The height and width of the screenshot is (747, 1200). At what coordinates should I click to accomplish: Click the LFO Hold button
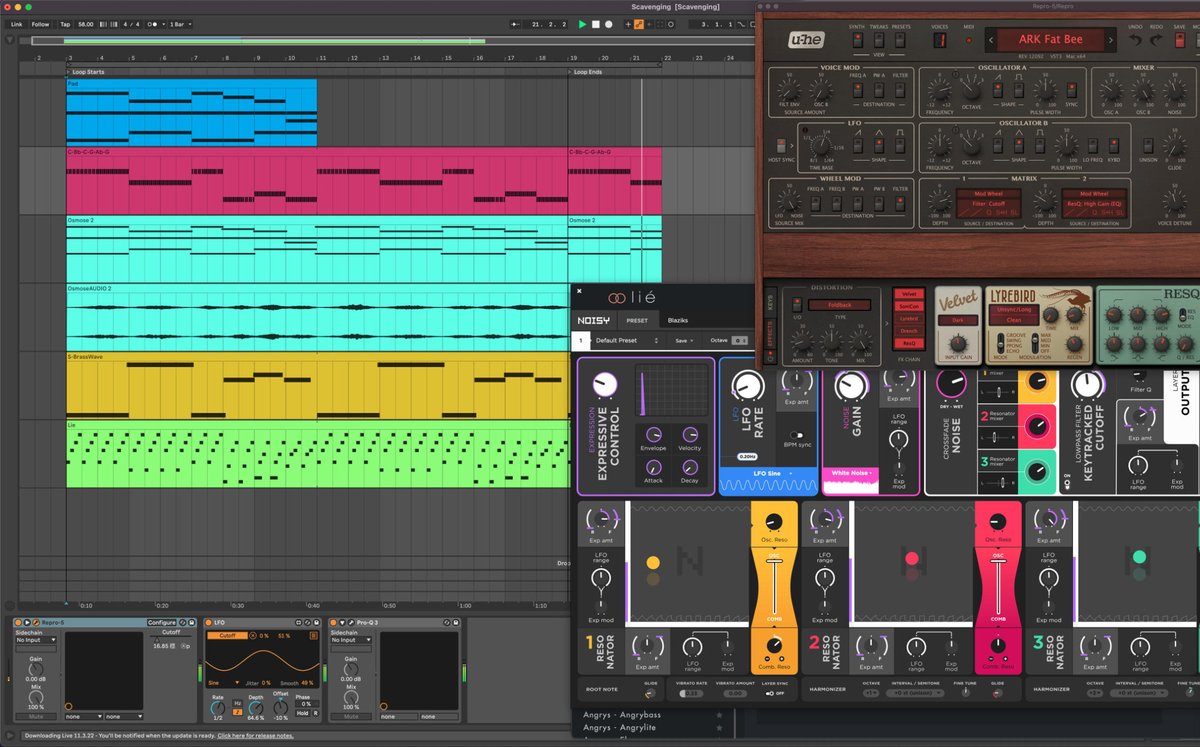[303, 713]
